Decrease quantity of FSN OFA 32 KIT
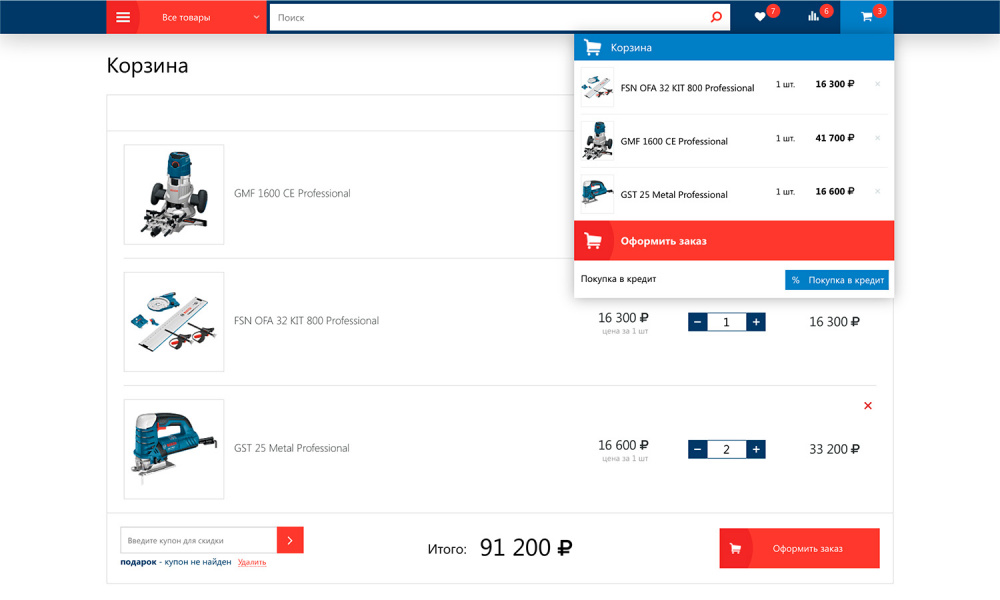This screenshot has width=1000, height=600. click(698, 322)
